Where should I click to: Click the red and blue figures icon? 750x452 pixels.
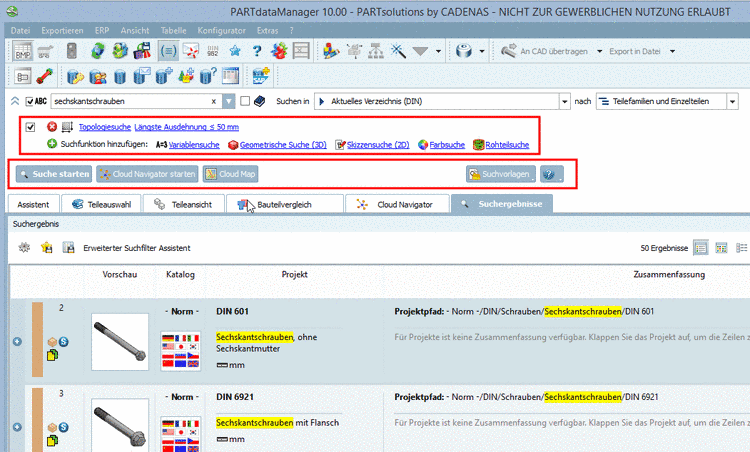point(279,51)
